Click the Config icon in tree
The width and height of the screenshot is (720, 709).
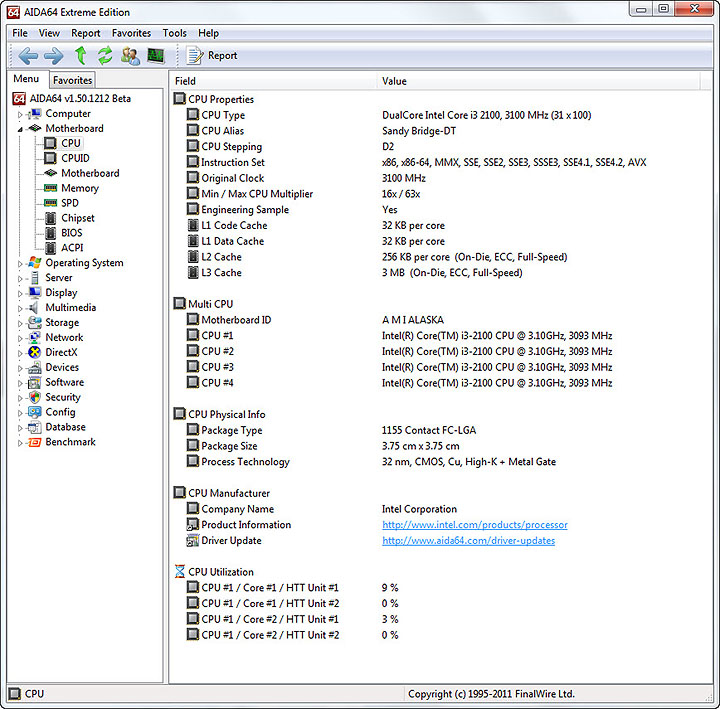(34, 412)
